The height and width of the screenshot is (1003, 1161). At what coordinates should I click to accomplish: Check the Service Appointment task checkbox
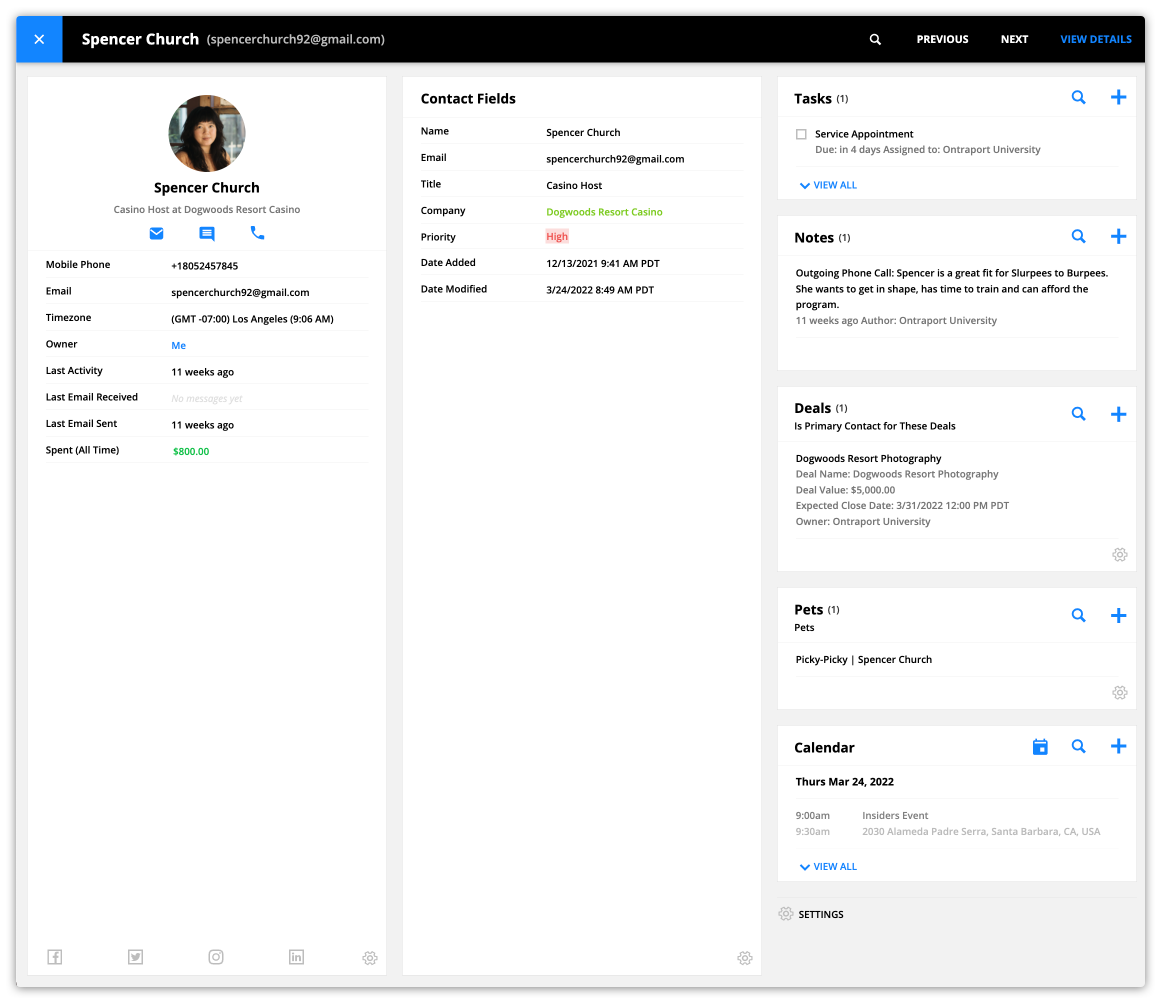(x=801, y=133)
